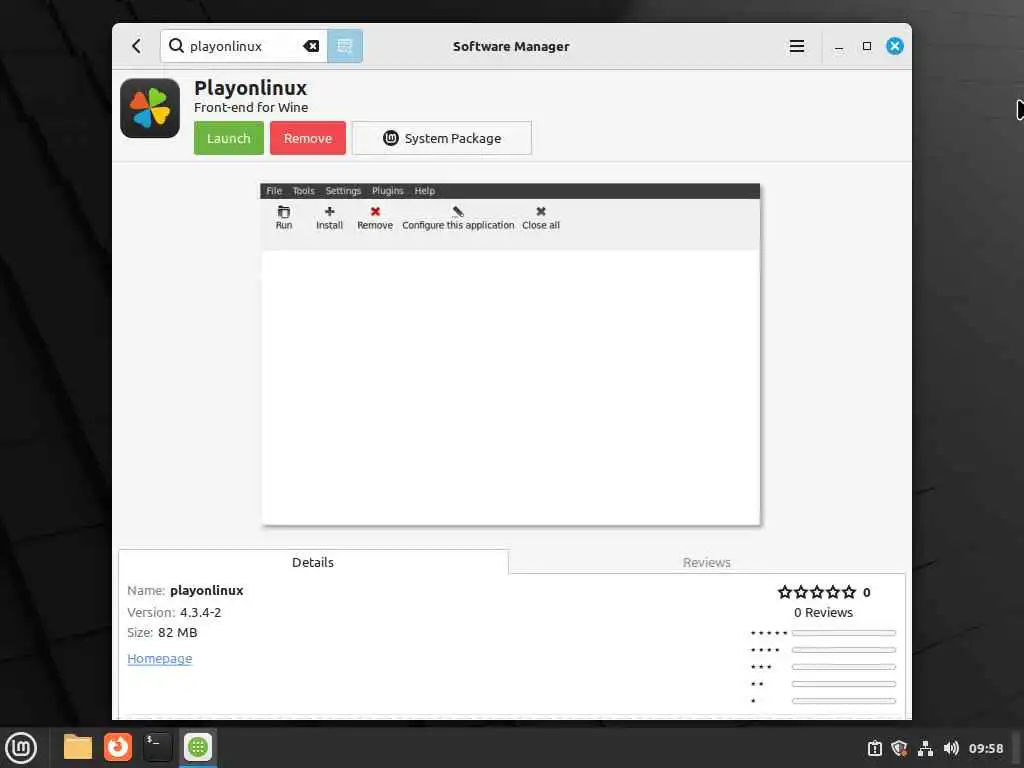Remove the Playonlinux package
This screenshot has height=768, width=1024.
(x=308, y=138)
